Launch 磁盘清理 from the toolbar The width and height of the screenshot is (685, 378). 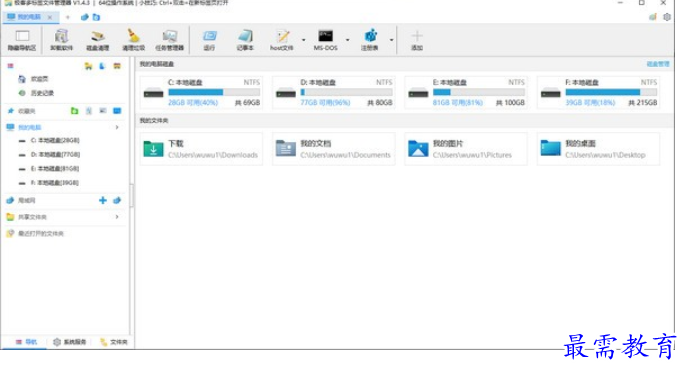click(x=97, y=40)
